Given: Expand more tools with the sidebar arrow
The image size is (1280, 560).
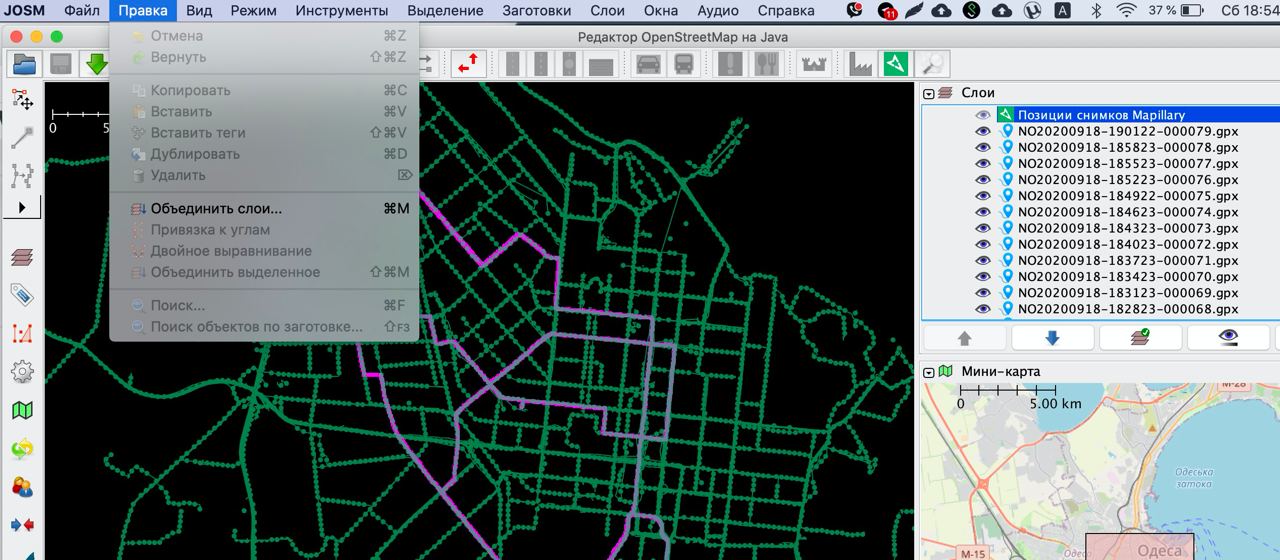Looking at the screenshot, I should click(22, 208).
